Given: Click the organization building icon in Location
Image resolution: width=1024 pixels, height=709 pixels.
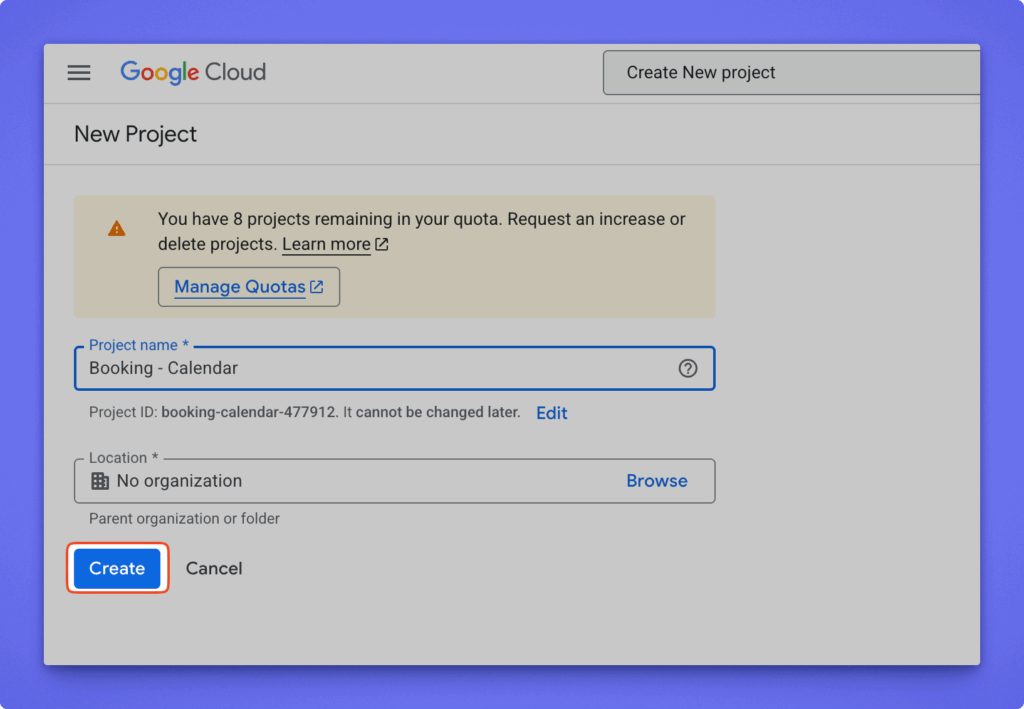Looking at the screenshot, I should pyautogui.click(x=100, y=481).
